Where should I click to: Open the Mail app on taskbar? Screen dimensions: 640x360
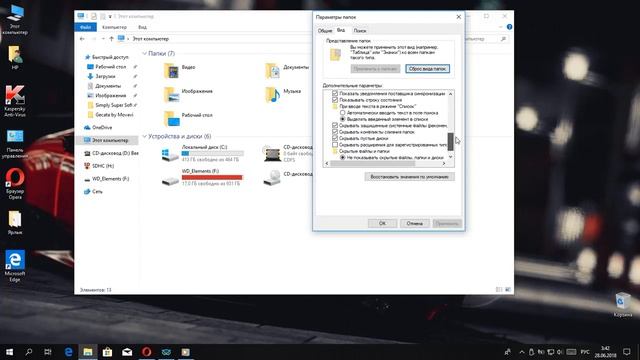click(127, 351)
